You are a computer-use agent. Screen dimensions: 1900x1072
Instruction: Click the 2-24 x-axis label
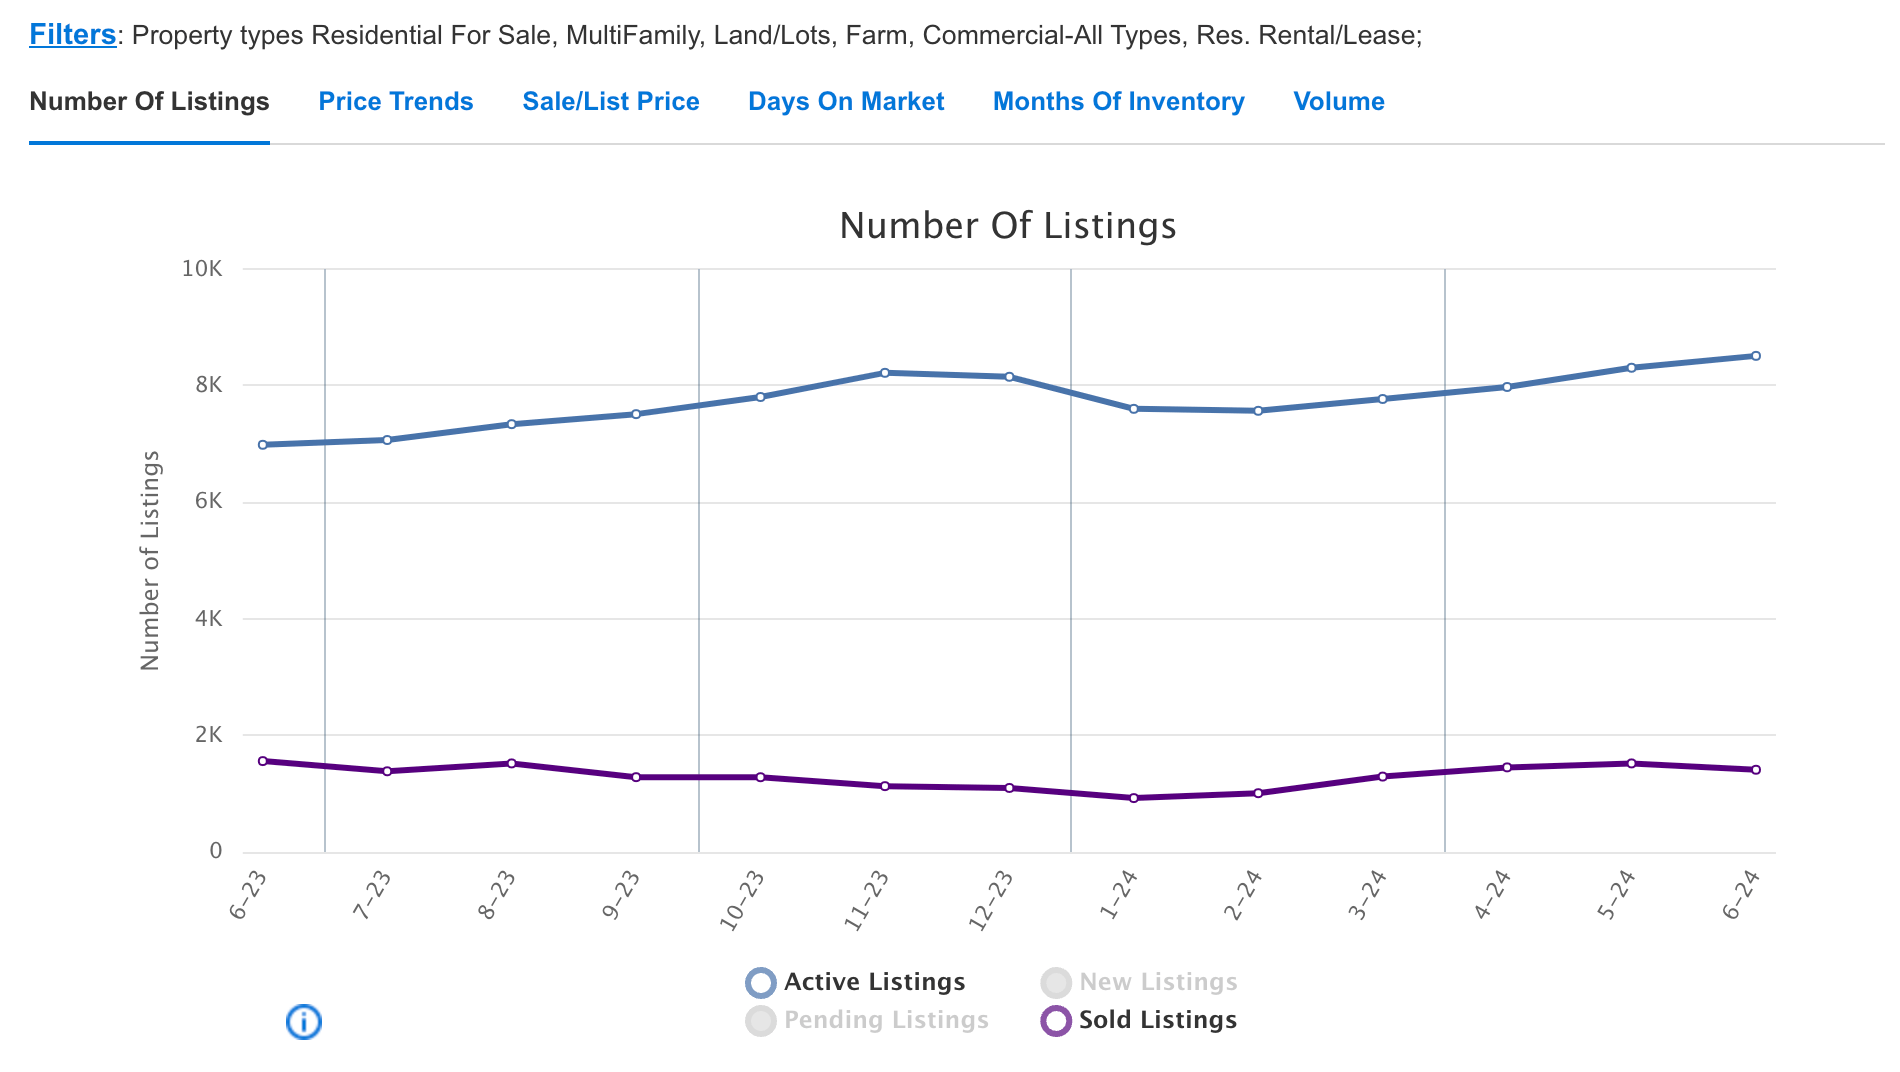pyautogui.click(x=1243, y=895)
